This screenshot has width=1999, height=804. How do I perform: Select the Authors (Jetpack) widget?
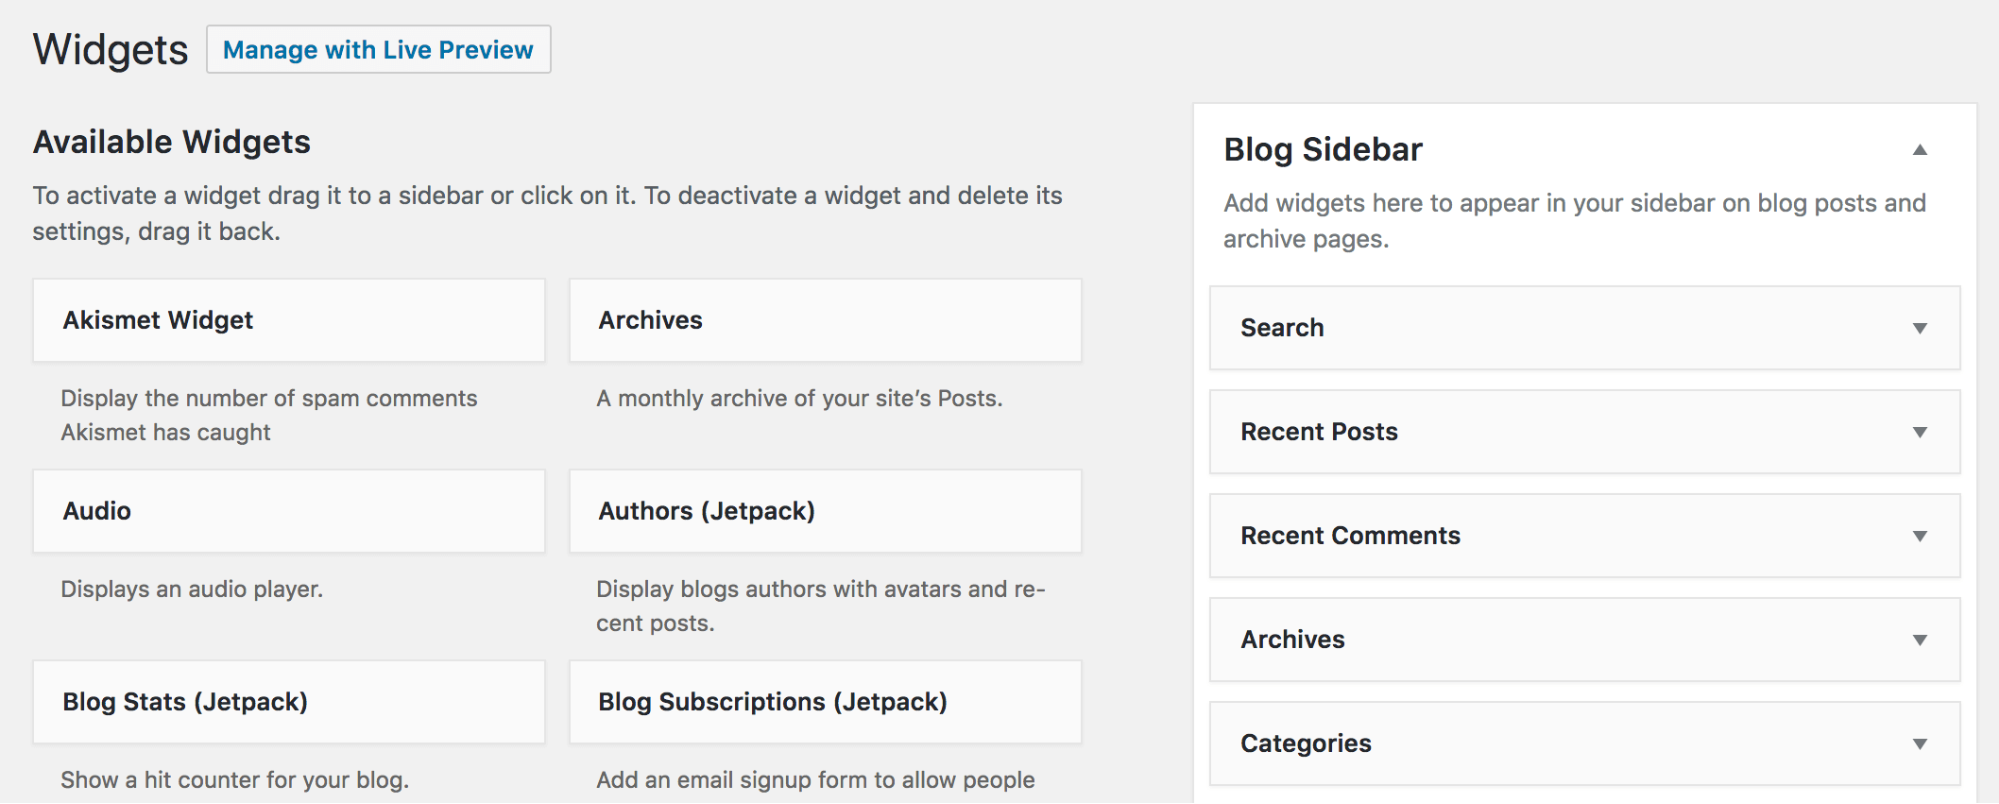coord(825,511)
